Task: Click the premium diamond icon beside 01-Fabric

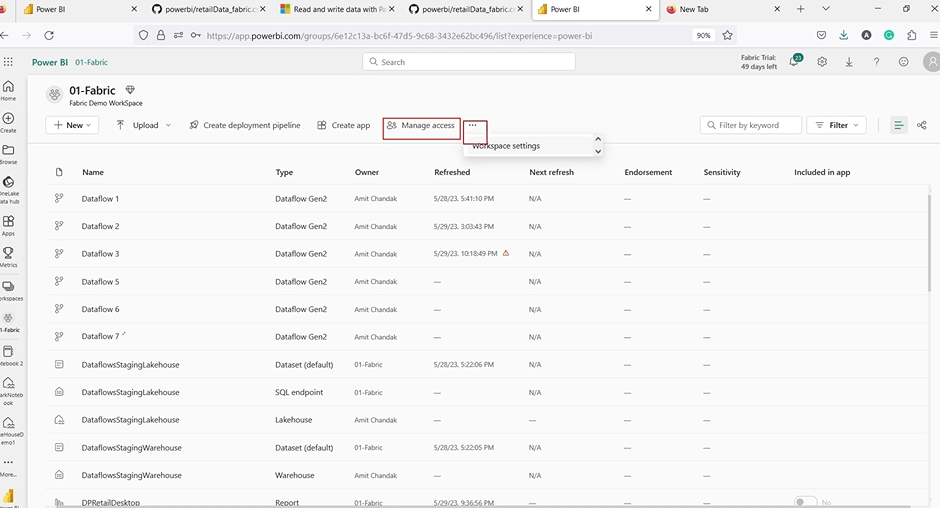Action: 130,91
